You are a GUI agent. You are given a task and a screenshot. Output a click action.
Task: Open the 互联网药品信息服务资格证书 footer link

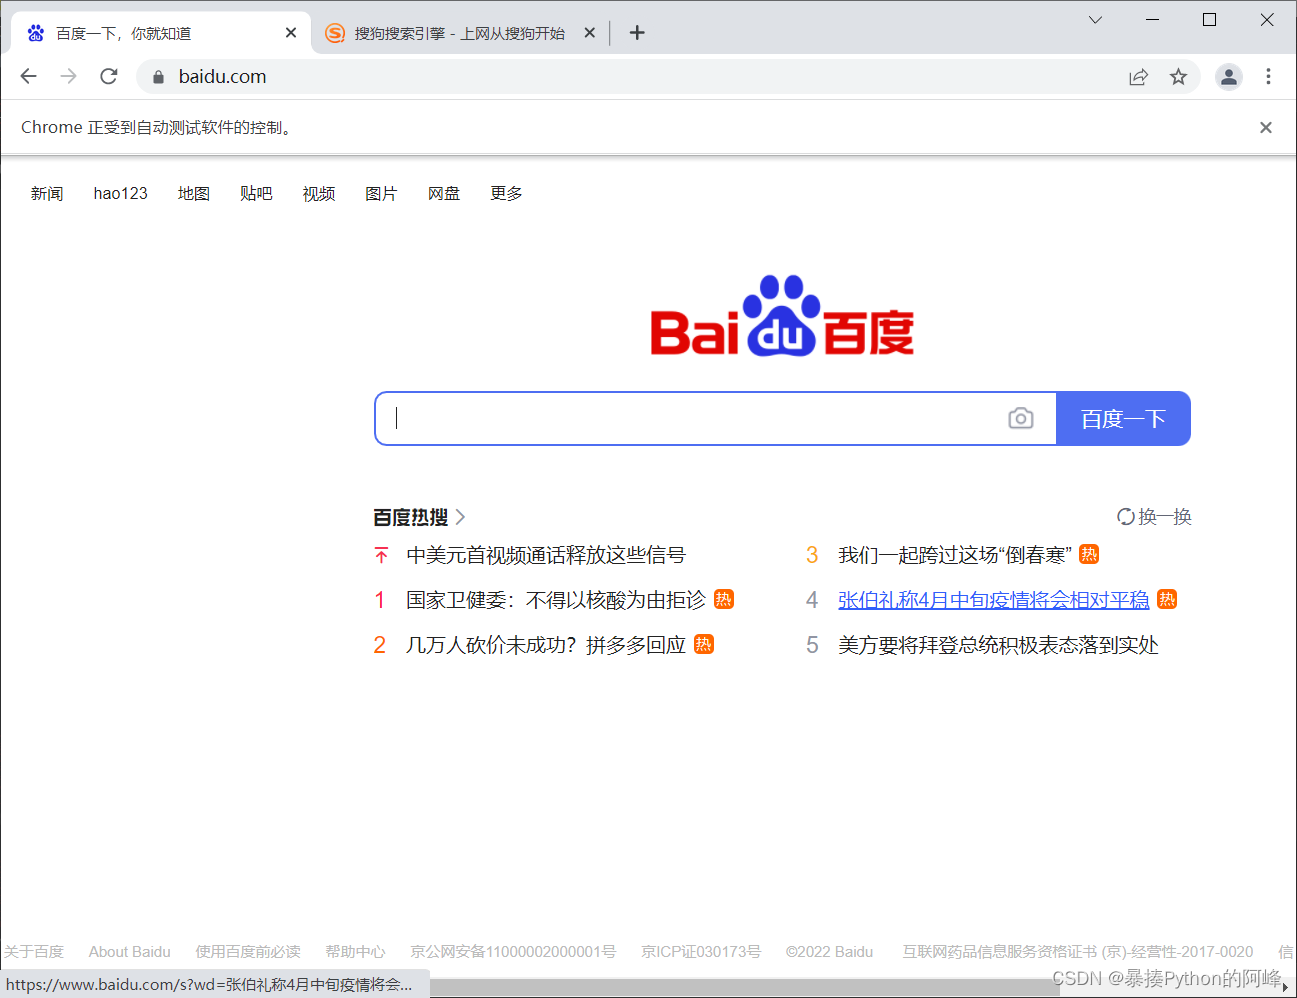tap(1078, 952)
